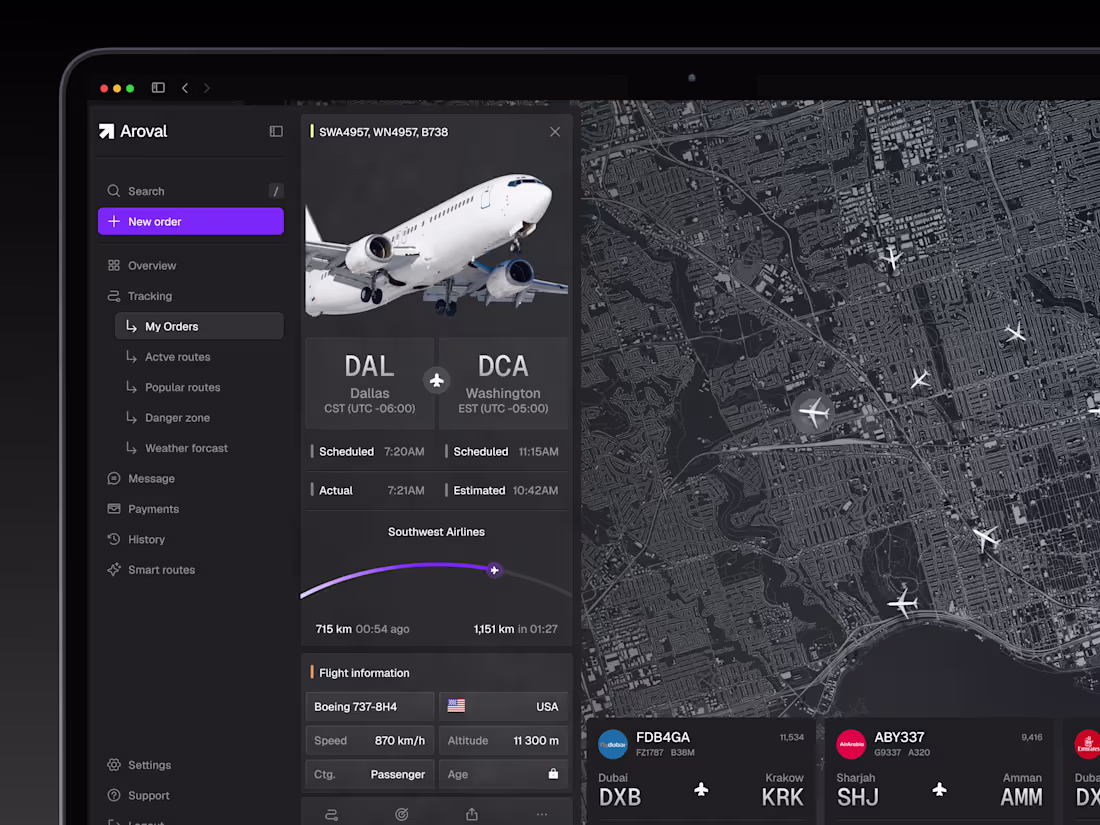Click the Speed 870 km/h field
Image resolution: width=1100 pixels, height=825 pixels.
(370, 740)
